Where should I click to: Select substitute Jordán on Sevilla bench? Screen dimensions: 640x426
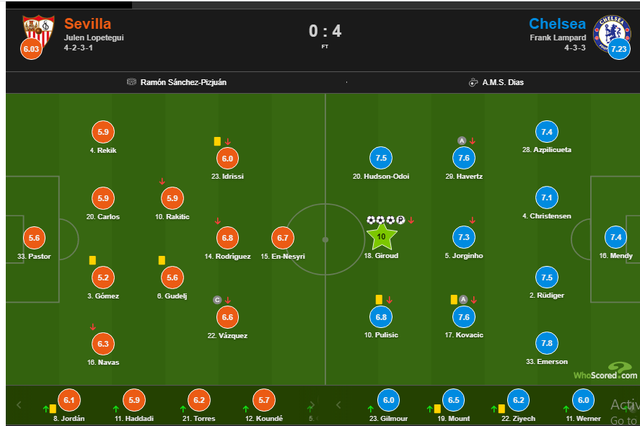[69, 398]
